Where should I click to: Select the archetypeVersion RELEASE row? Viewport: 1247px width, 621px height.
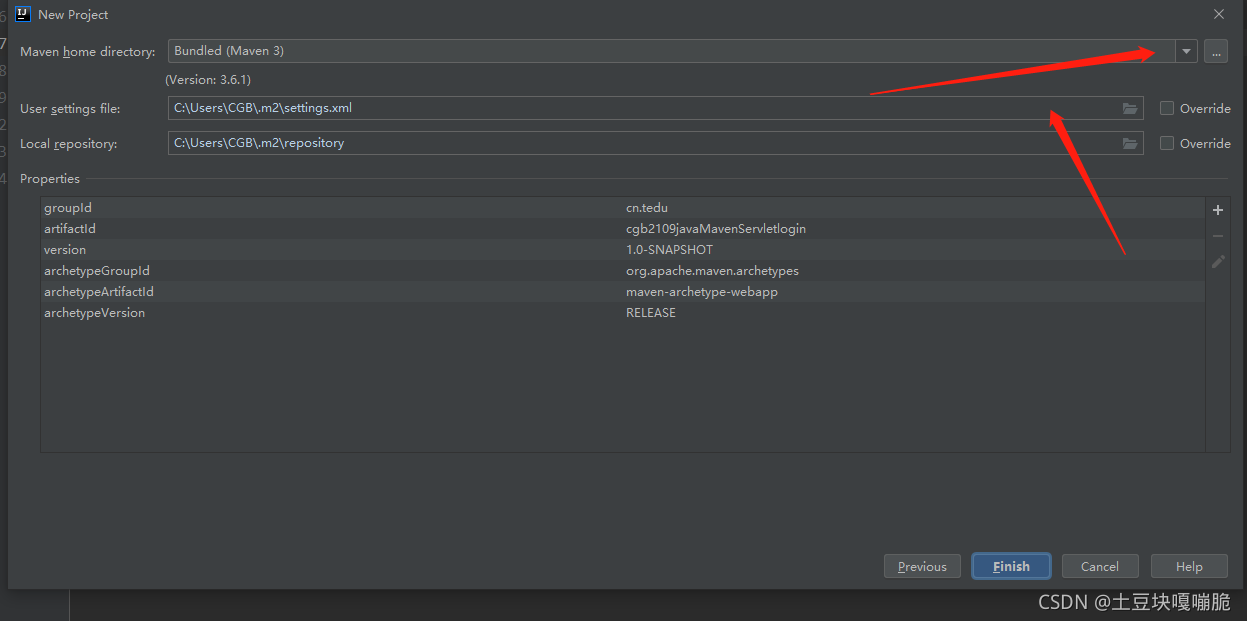tap(300, 312)
